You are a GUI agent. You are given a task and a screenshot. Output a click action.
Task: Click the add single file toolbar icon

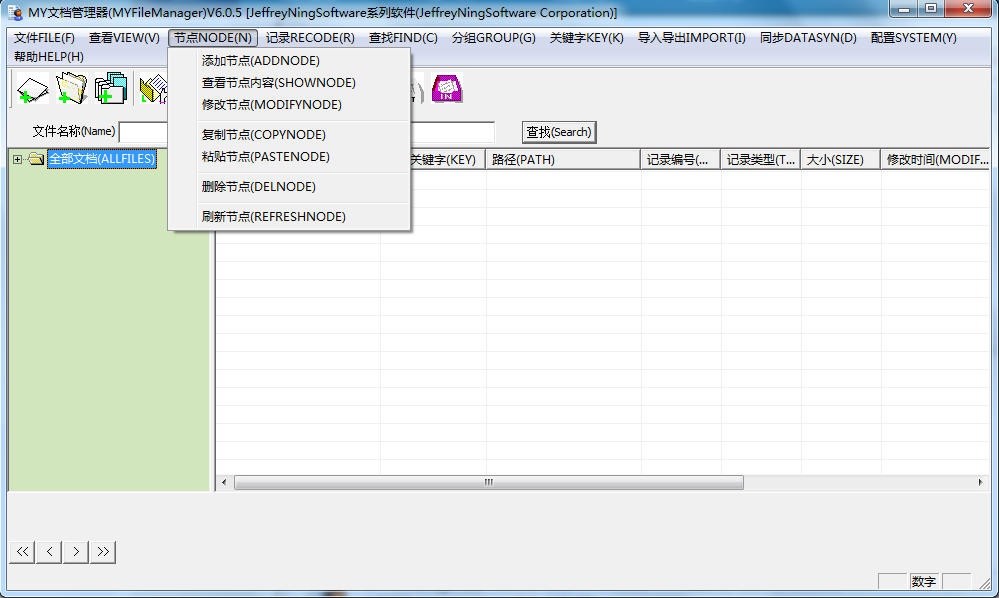[32, 89]
